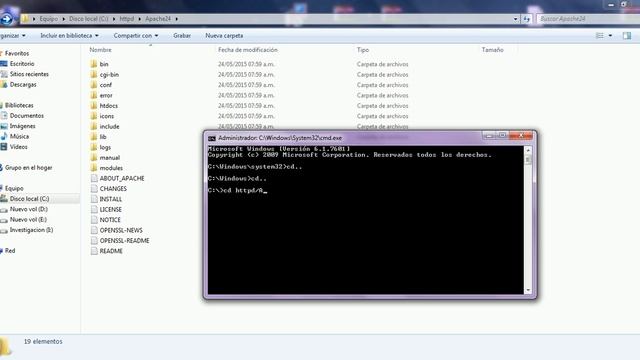Screen dimensions: 640x360
Task: Open the cgi-bin folder icon
Action: pyautogui.click(x=94, y=74)
